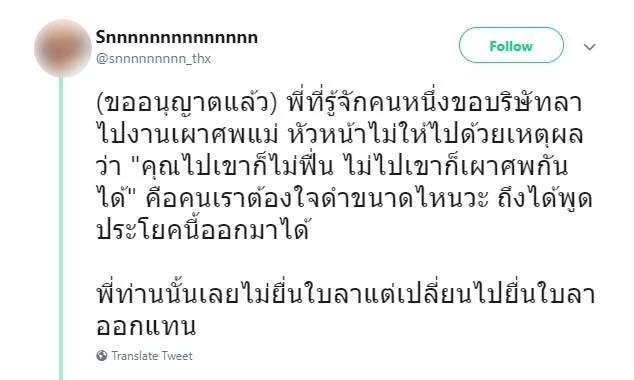
Task: Click second paragraph starting พี่ท่านนั้นเลยไม่ยื่นใบลา
Action: coord(346,294)
